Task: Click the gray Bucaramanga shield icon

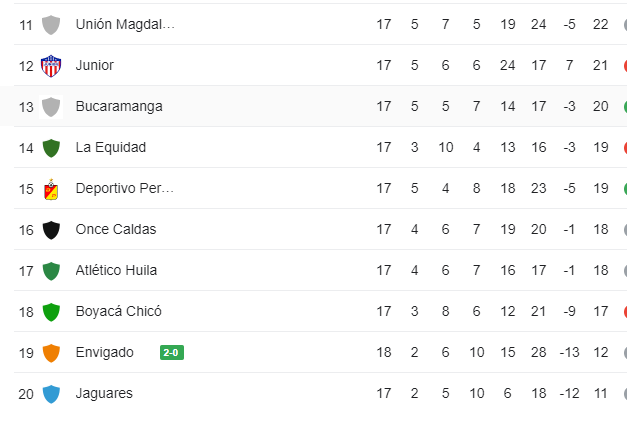Action: (x=51, y=107)
